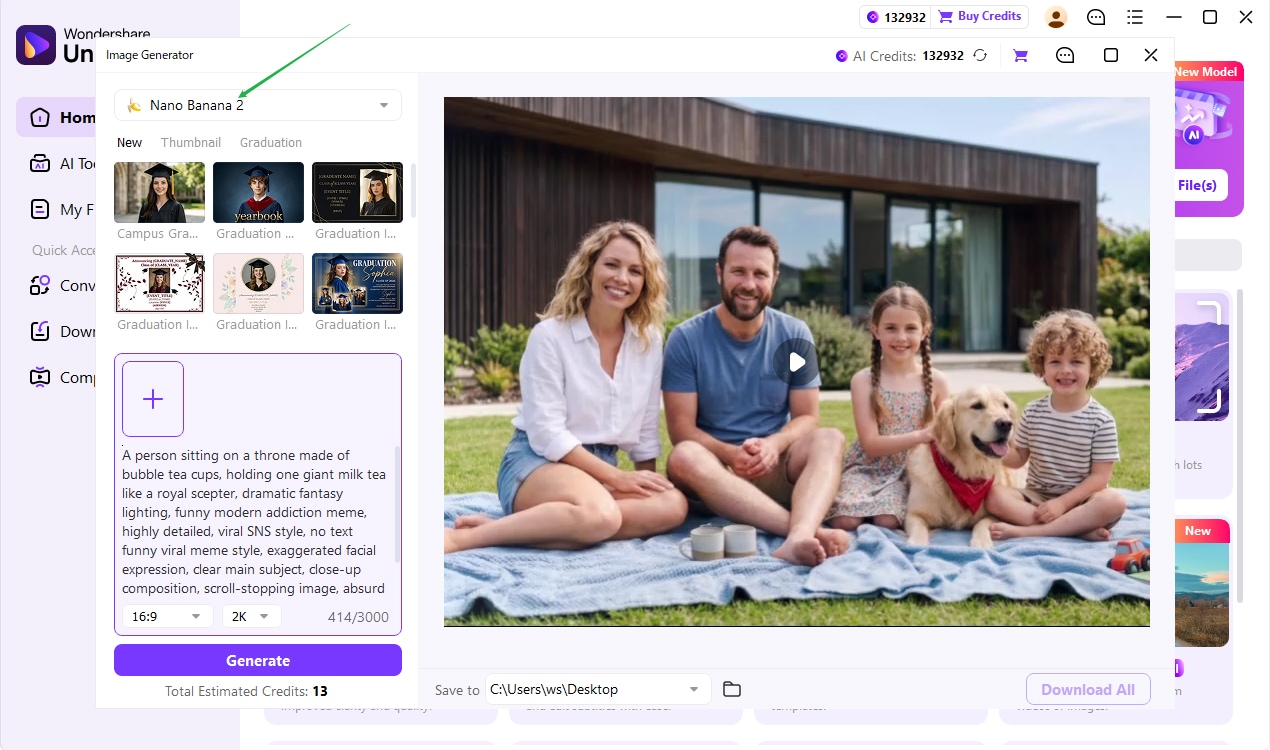Switch to the Graduation template tab
The height and width of the screenshot is (750, 1270).
(x=271, y=142)
